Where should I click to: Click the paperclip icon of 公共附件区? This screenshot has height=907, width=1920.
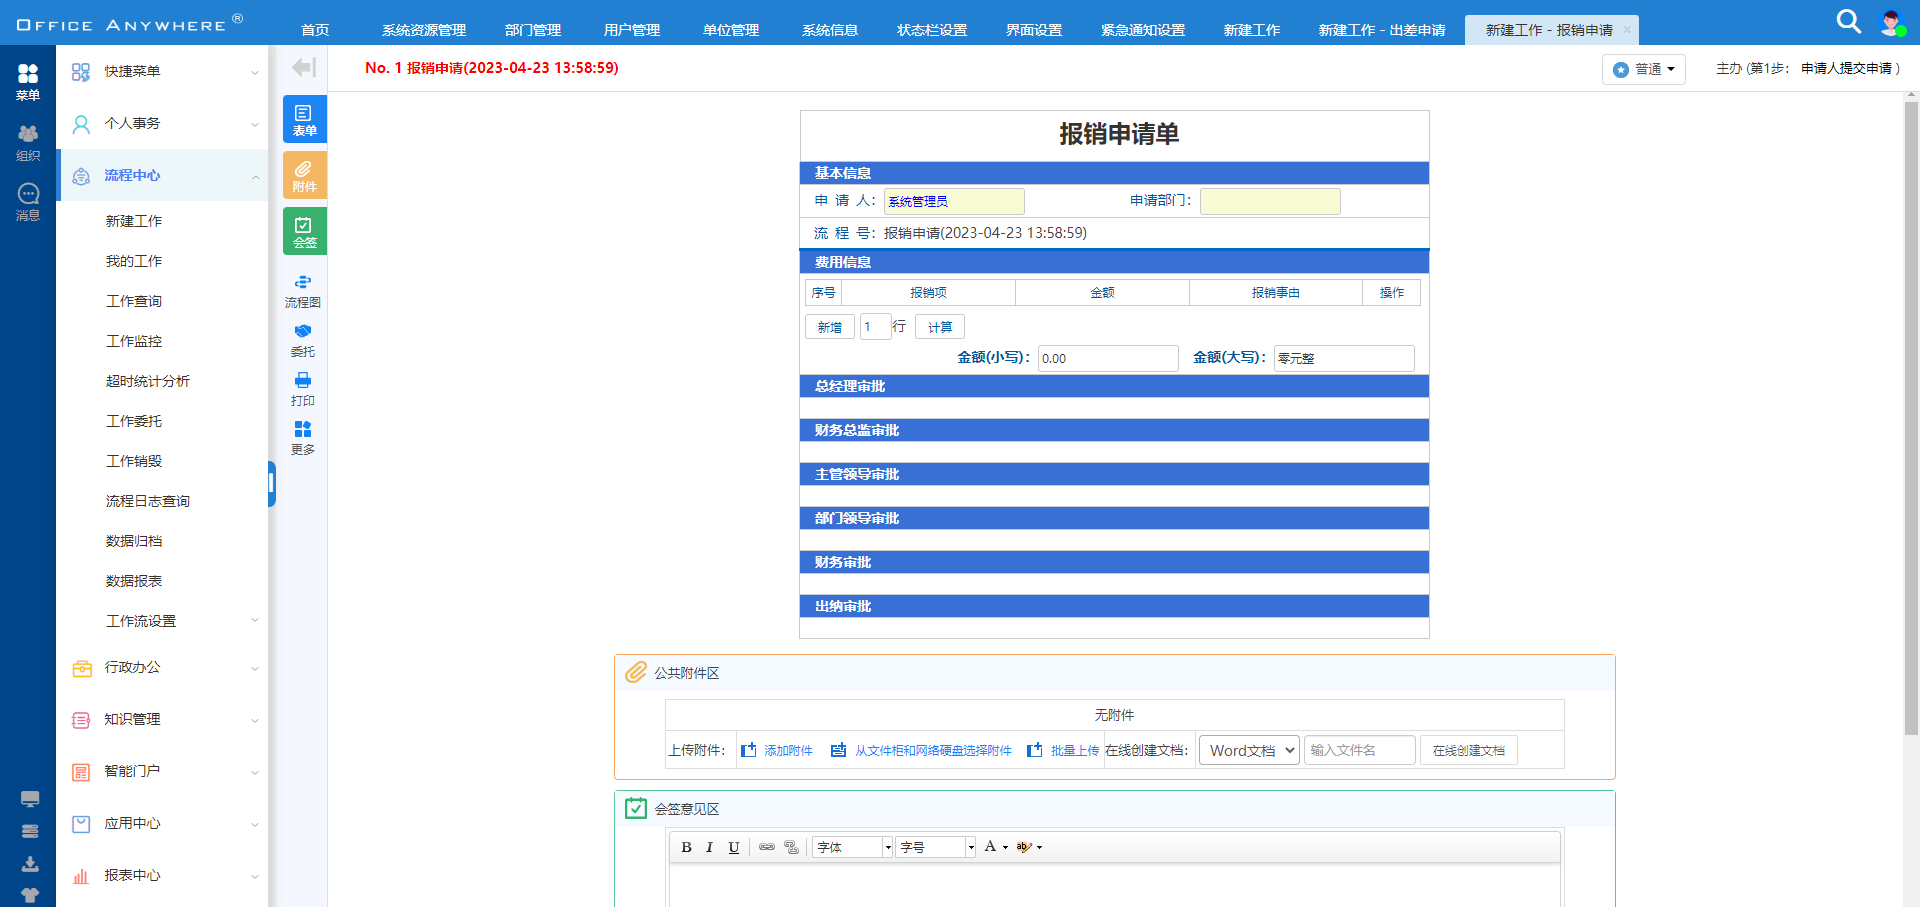636,672
